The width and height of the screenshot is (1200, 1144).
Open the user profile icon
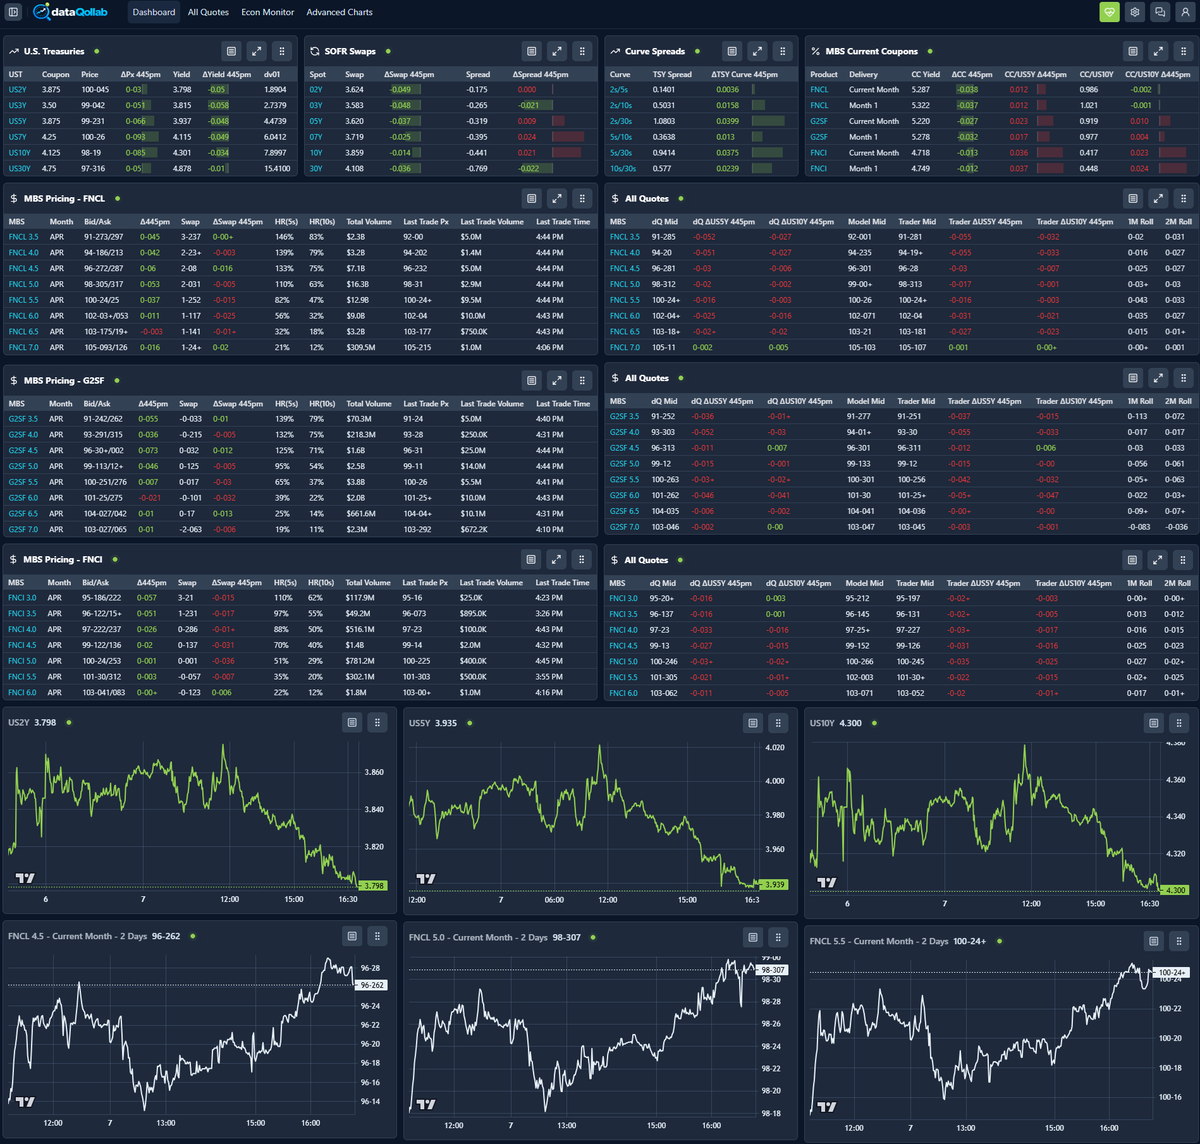coord(1184,12)
